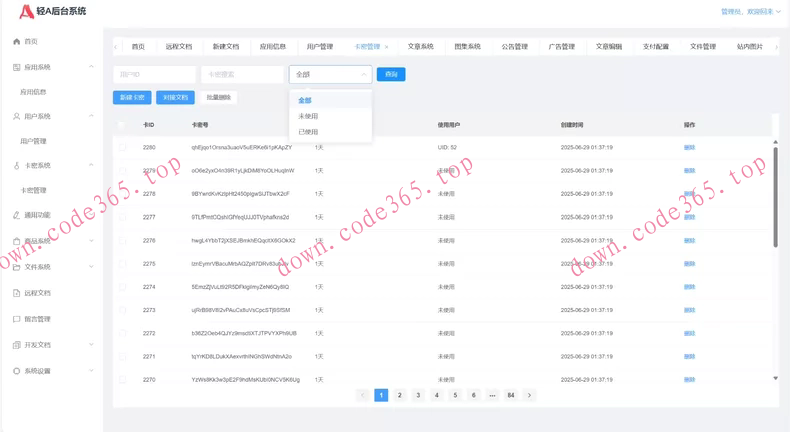Jump to last page 84
The height and width of the screenshot is (432, 790).
511,395
